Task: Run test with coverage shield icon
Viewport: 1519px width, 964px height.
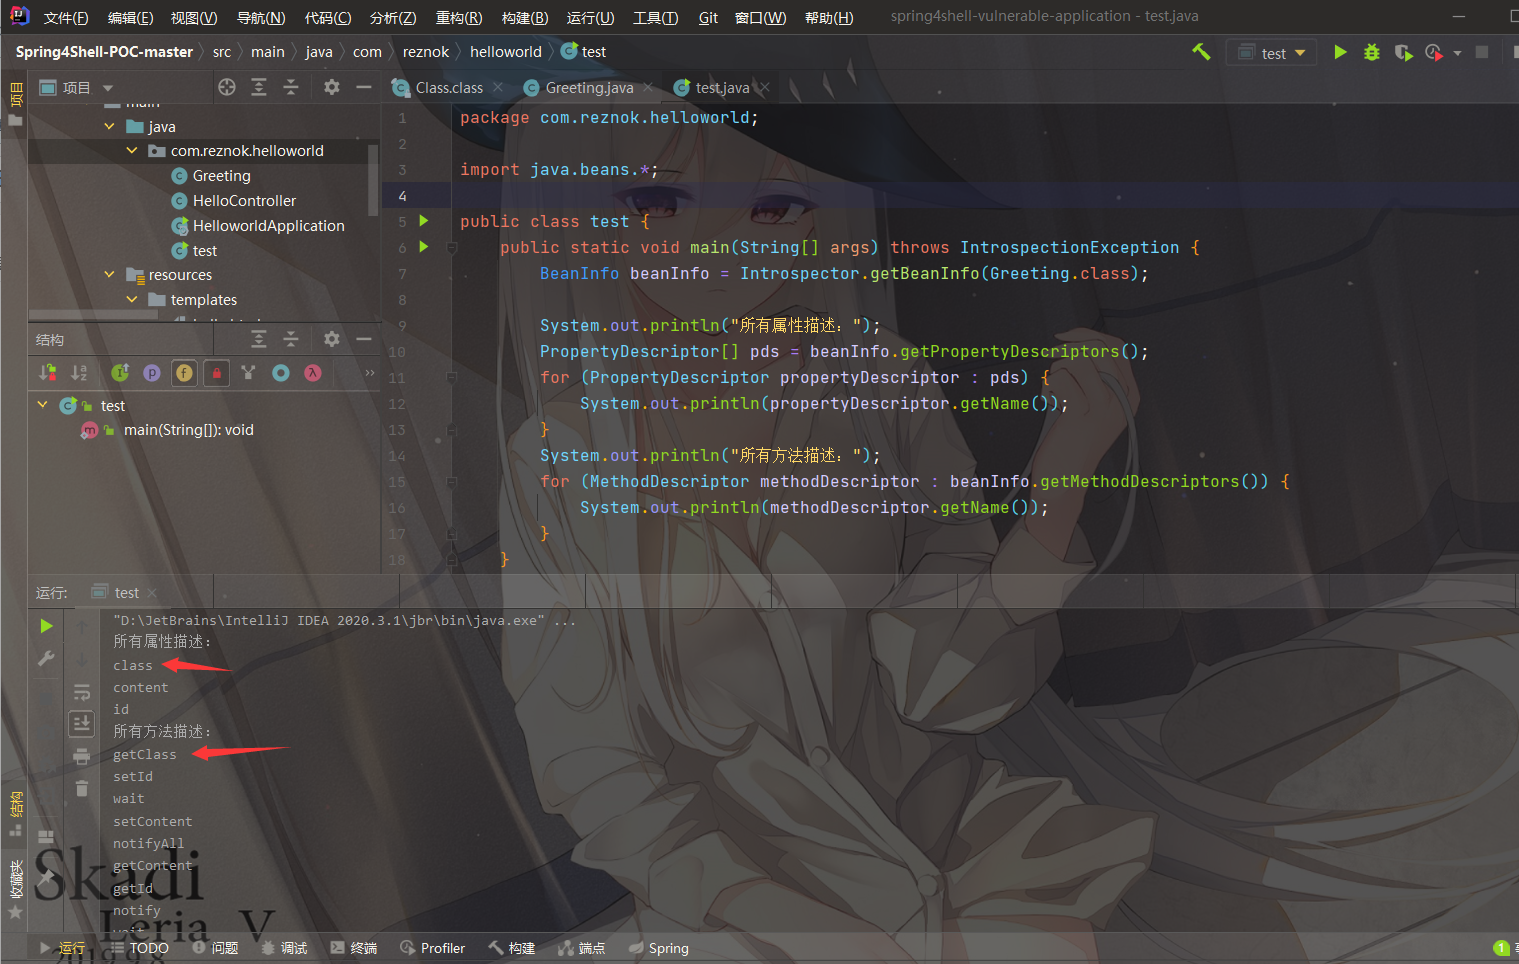Action: (x=1403, y=52)
